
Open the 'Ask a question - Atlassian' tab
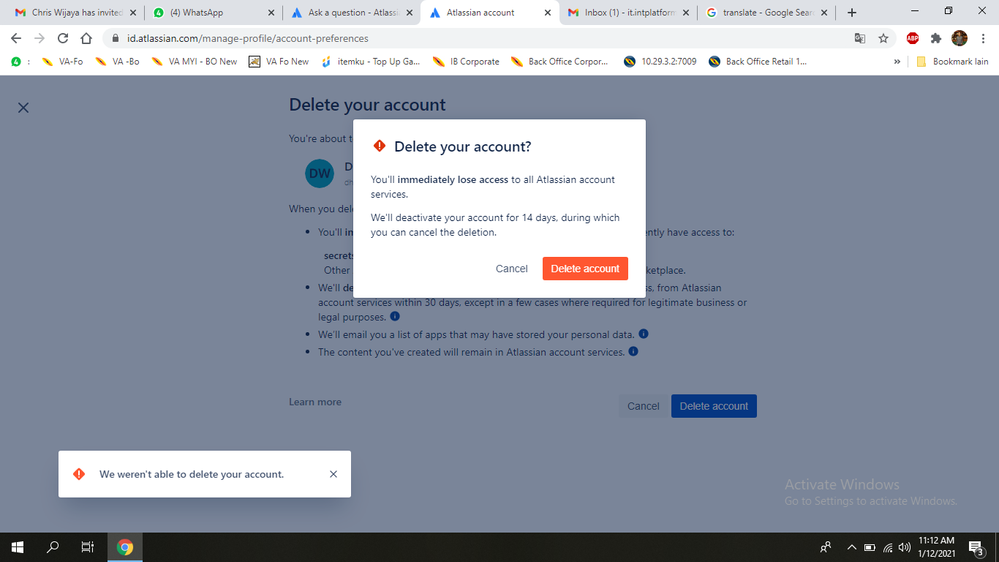point(352,13)
